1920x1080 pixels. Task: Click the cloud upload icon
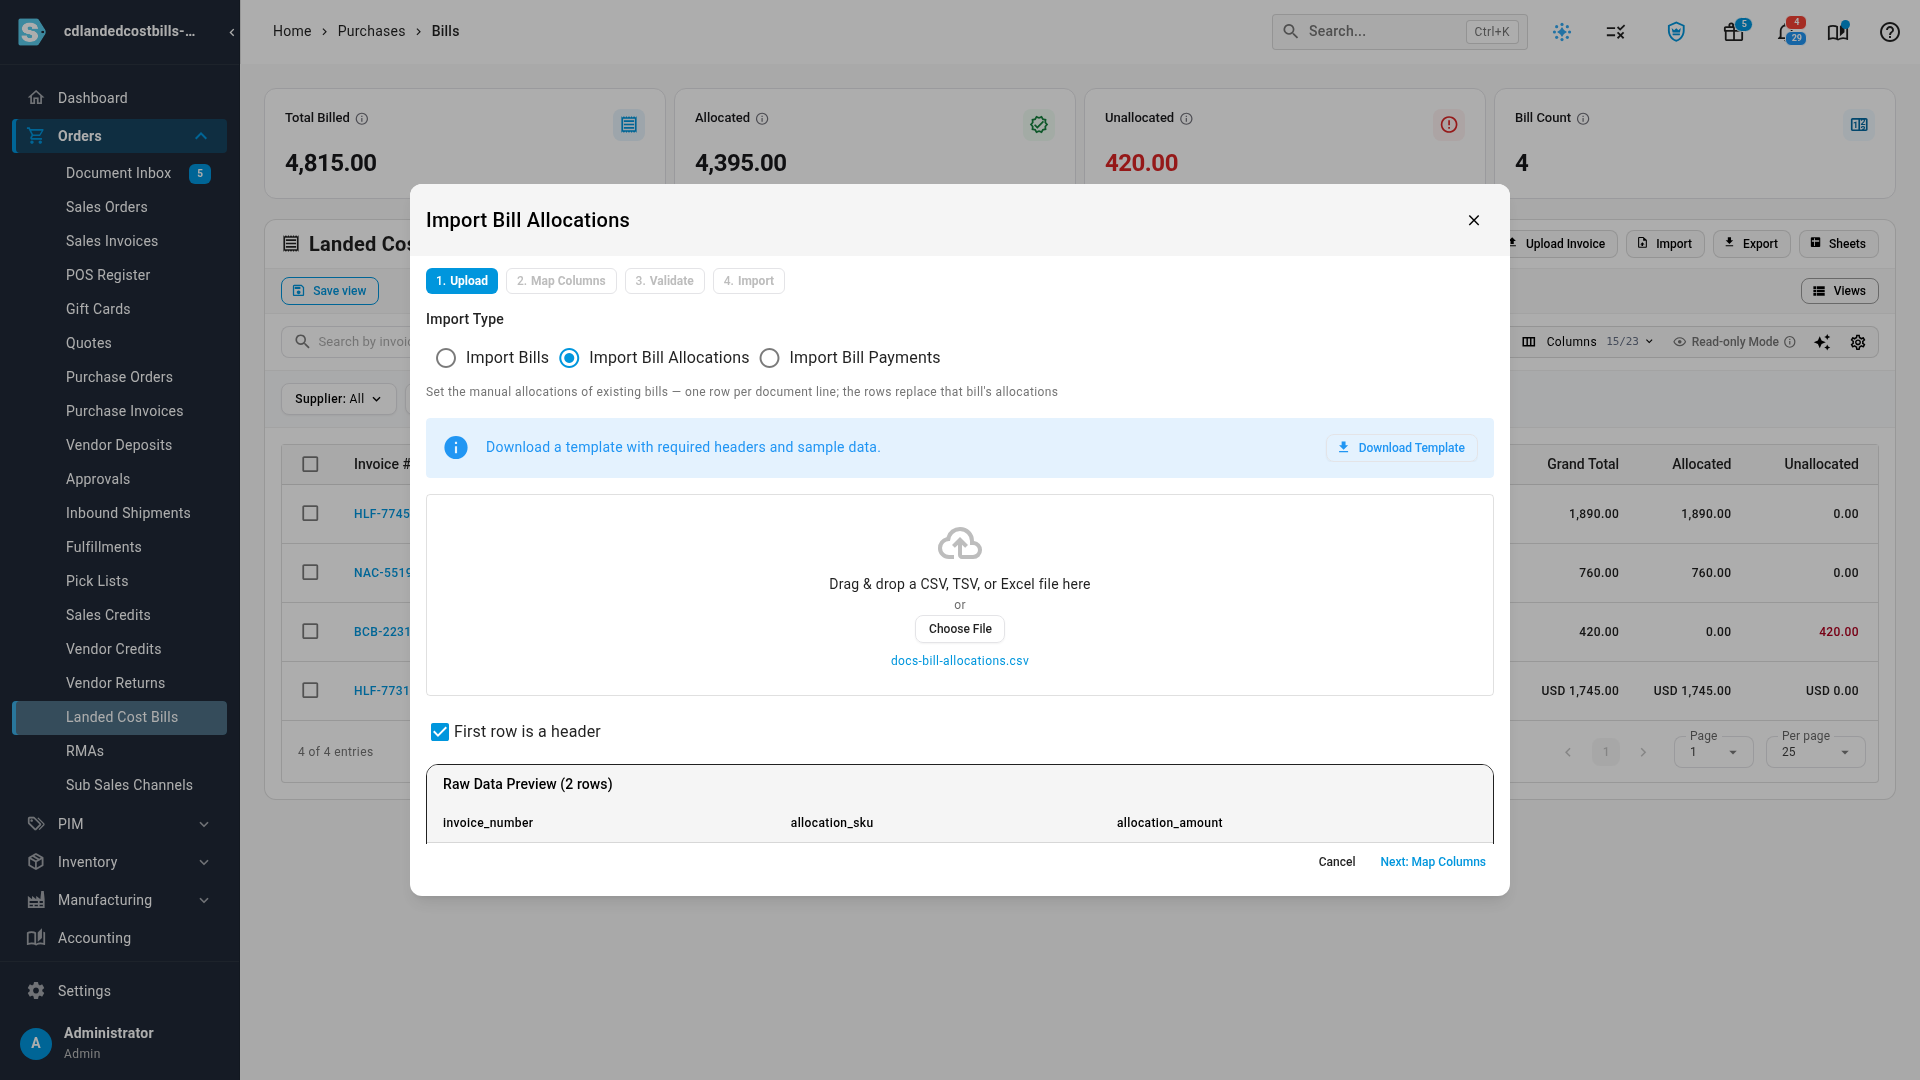(x=960, y=544)
